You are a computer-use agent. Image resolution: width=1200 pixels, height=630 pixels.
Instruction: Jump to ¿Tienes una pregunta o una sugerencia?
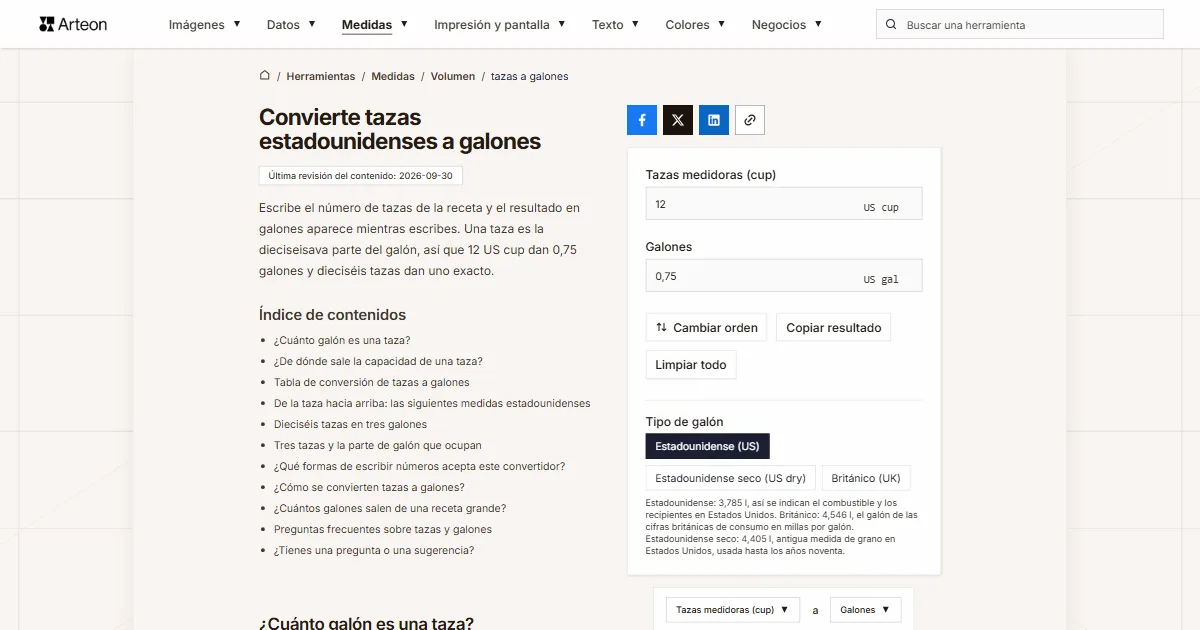coord(374,550)
